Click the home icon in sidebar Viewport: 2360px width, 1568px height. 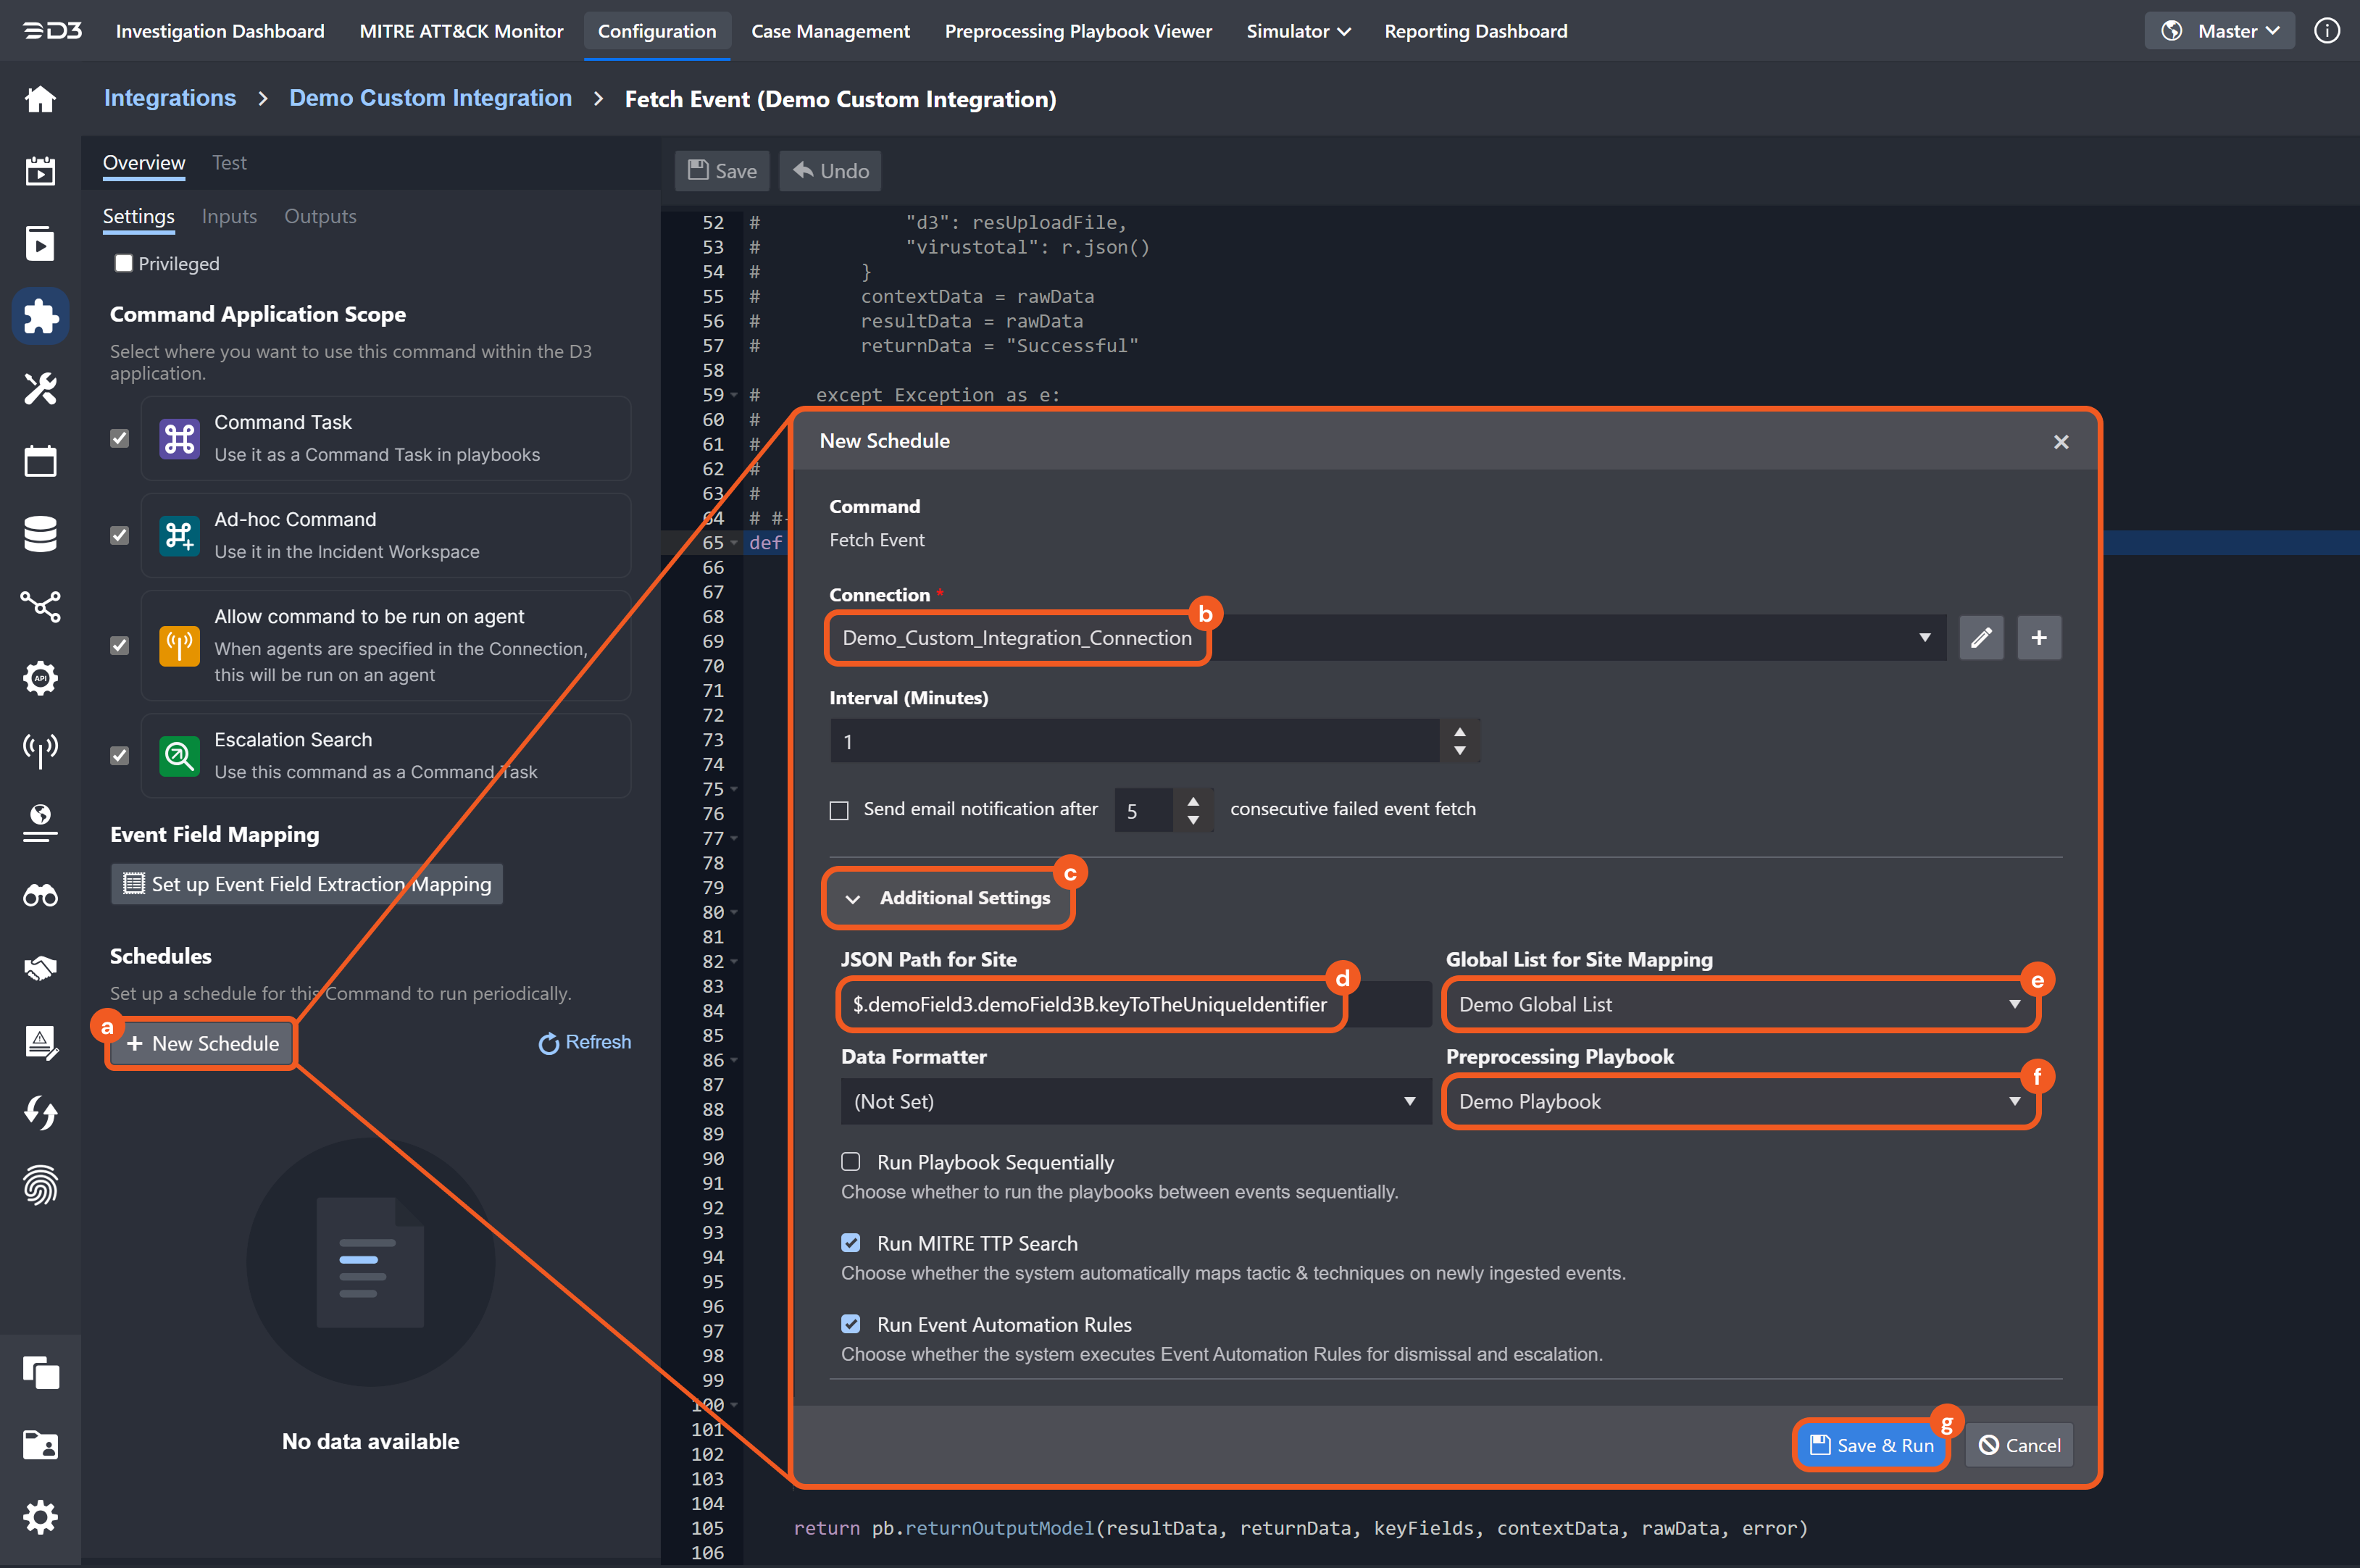point(40,99)
